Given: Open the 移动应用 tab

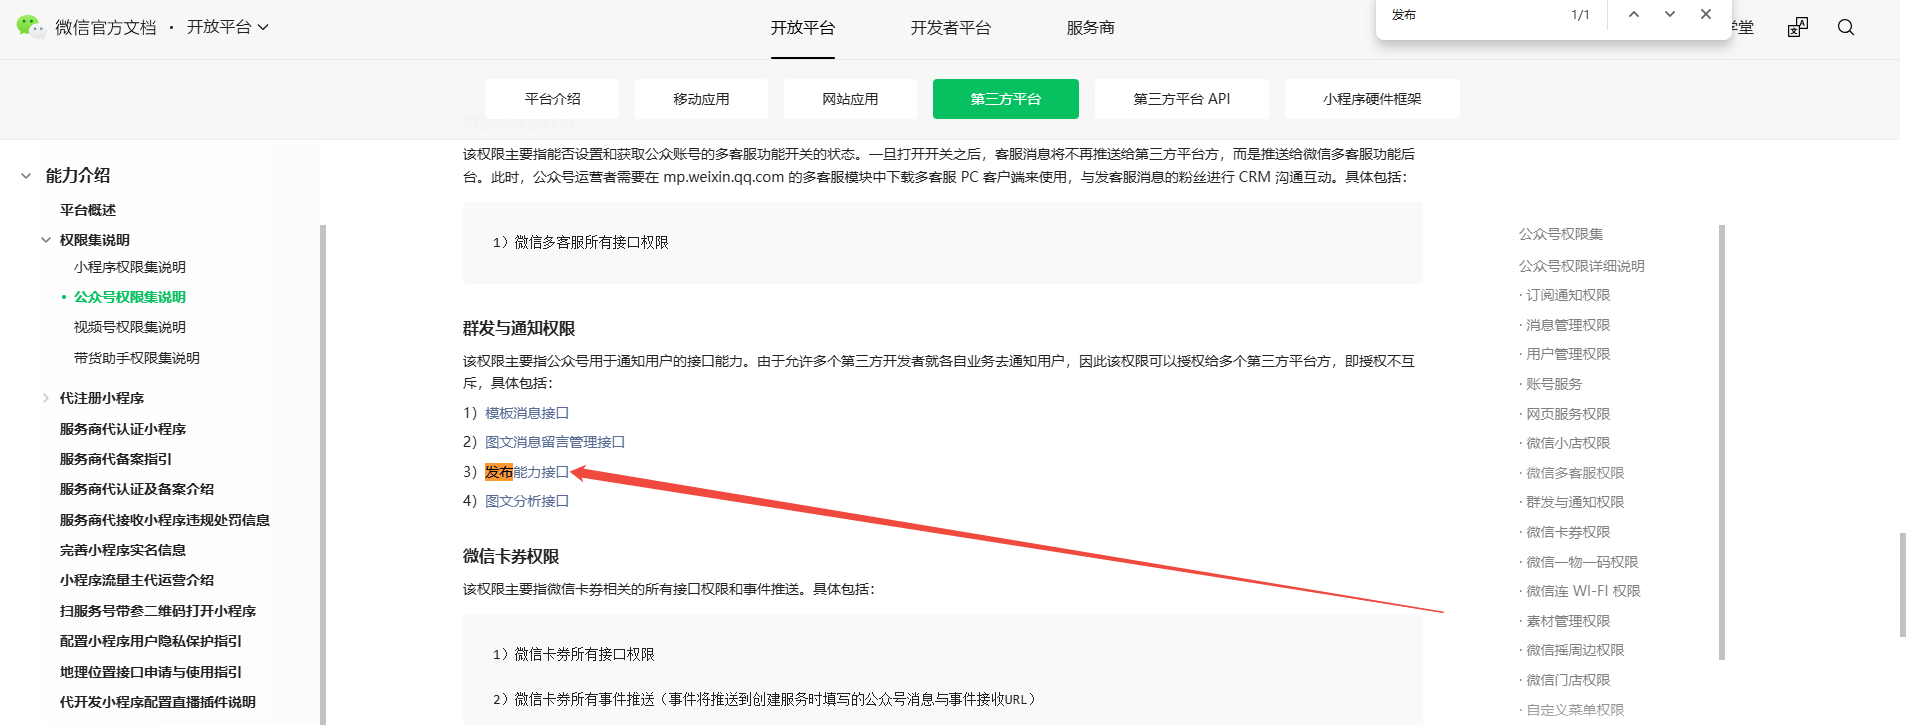Looking at the screenshot, I should (701, 99).
